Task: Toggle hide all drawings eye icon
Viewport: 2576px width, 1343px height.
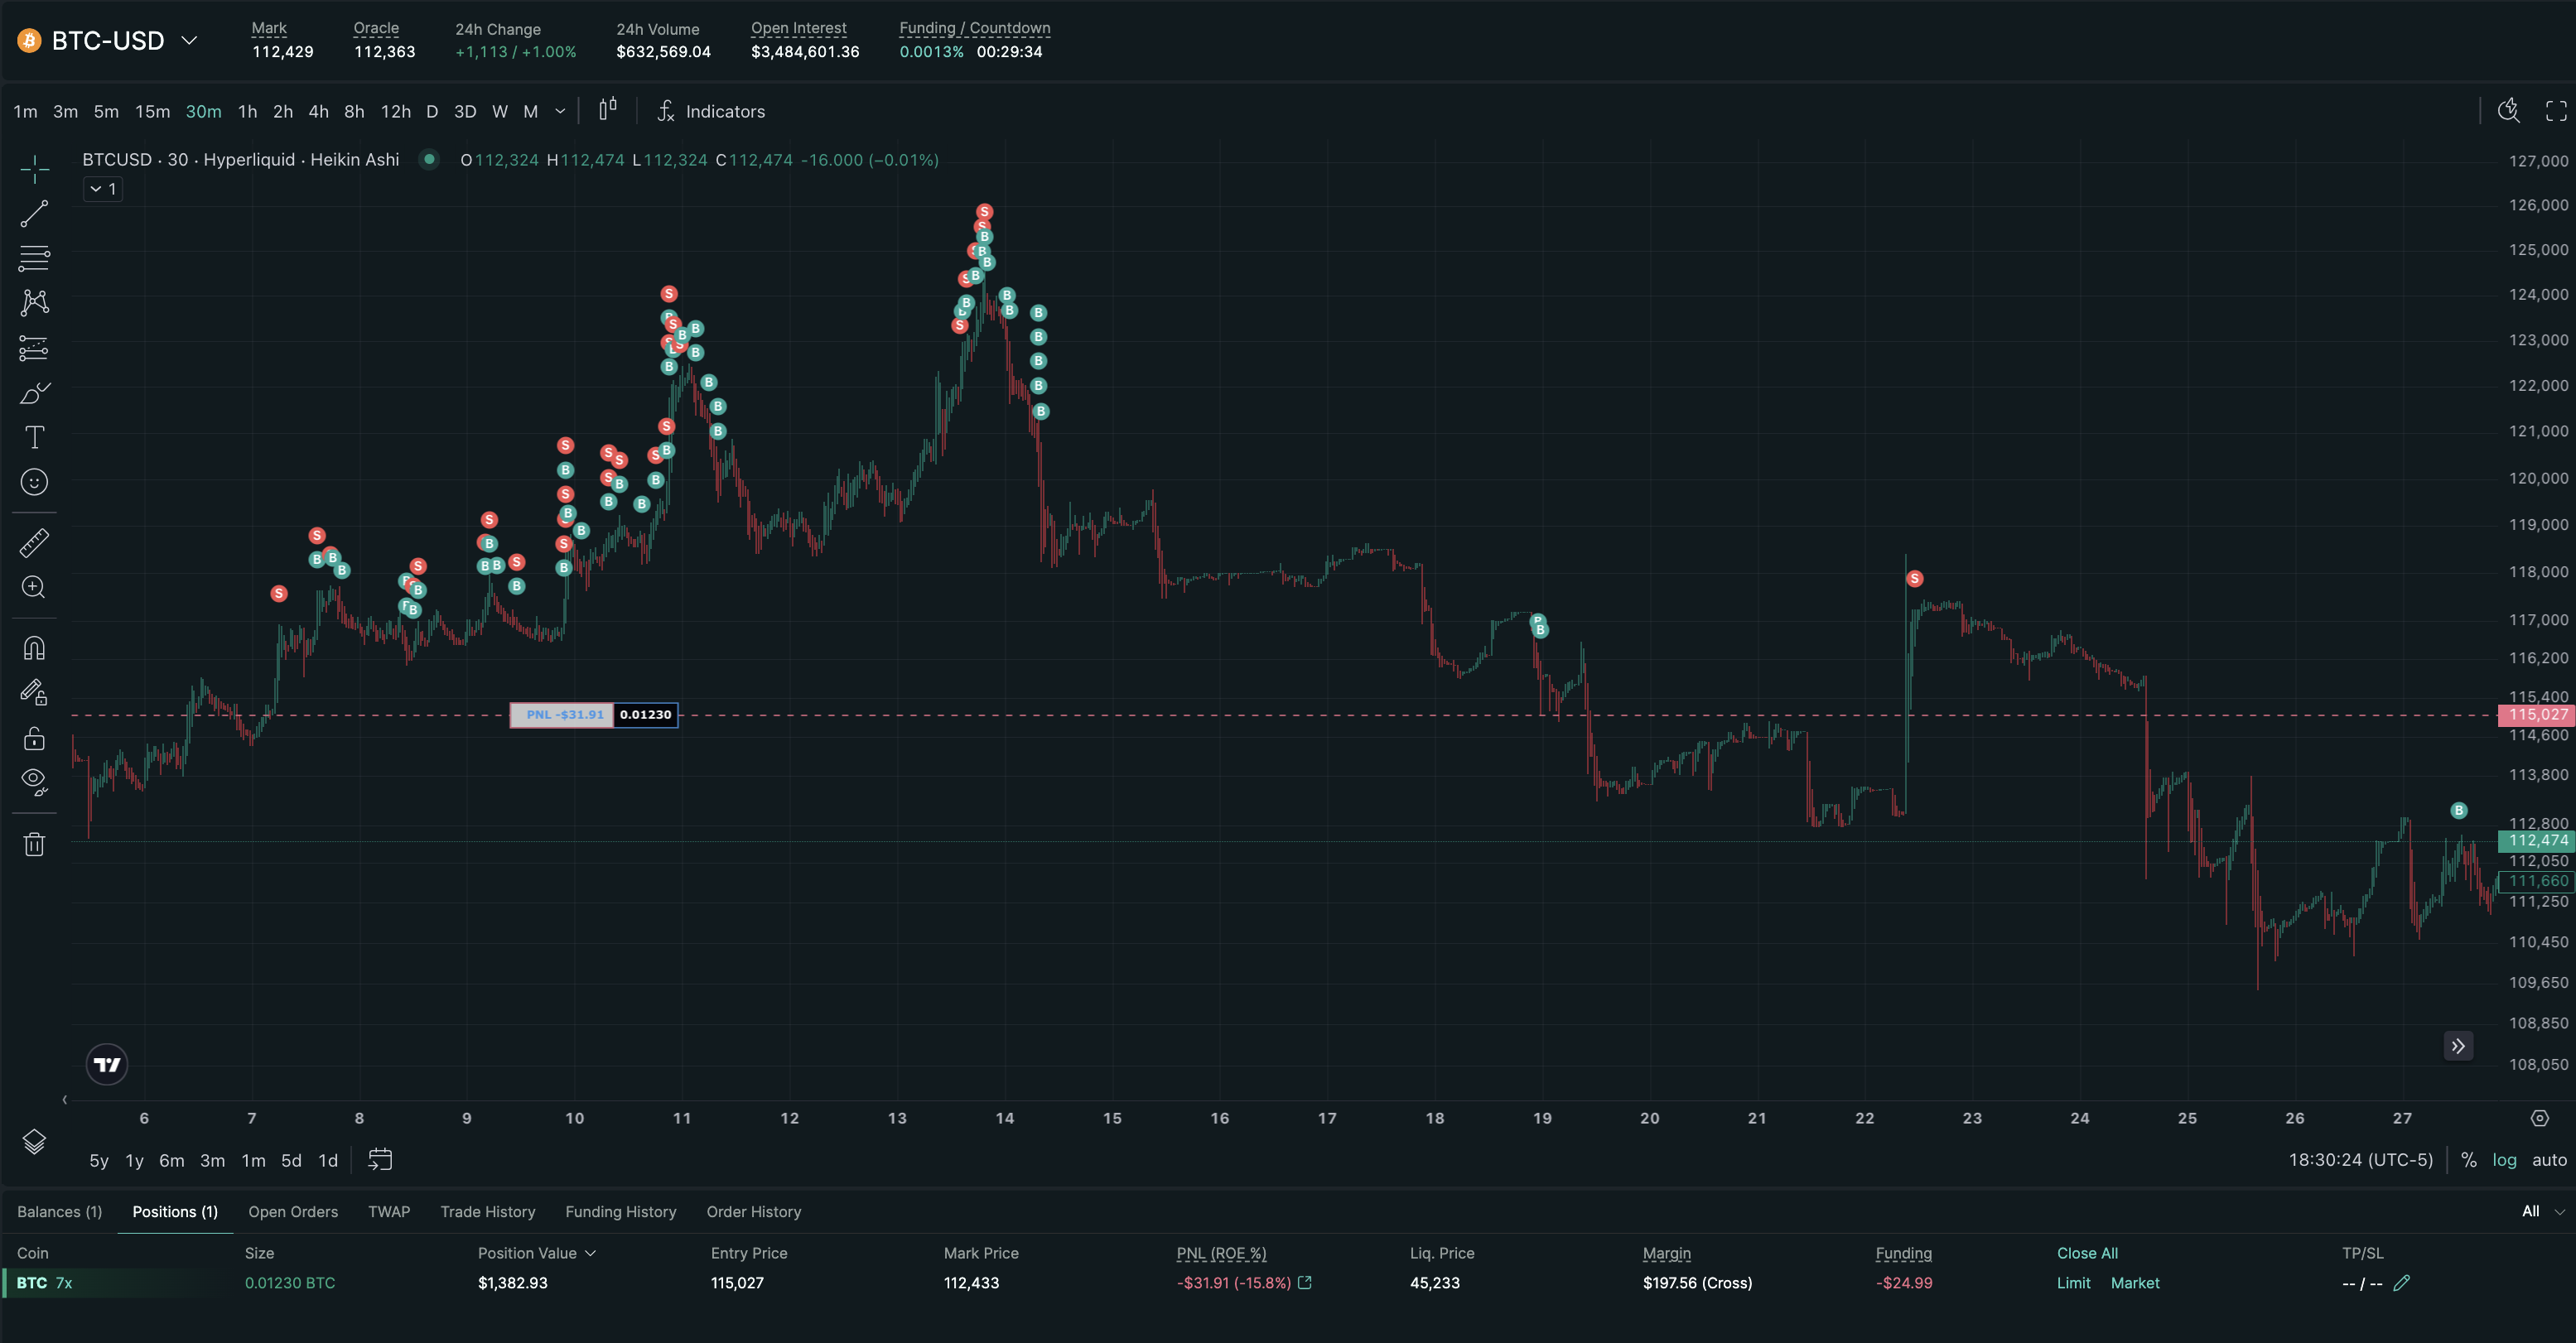Action: pos(34,782)
